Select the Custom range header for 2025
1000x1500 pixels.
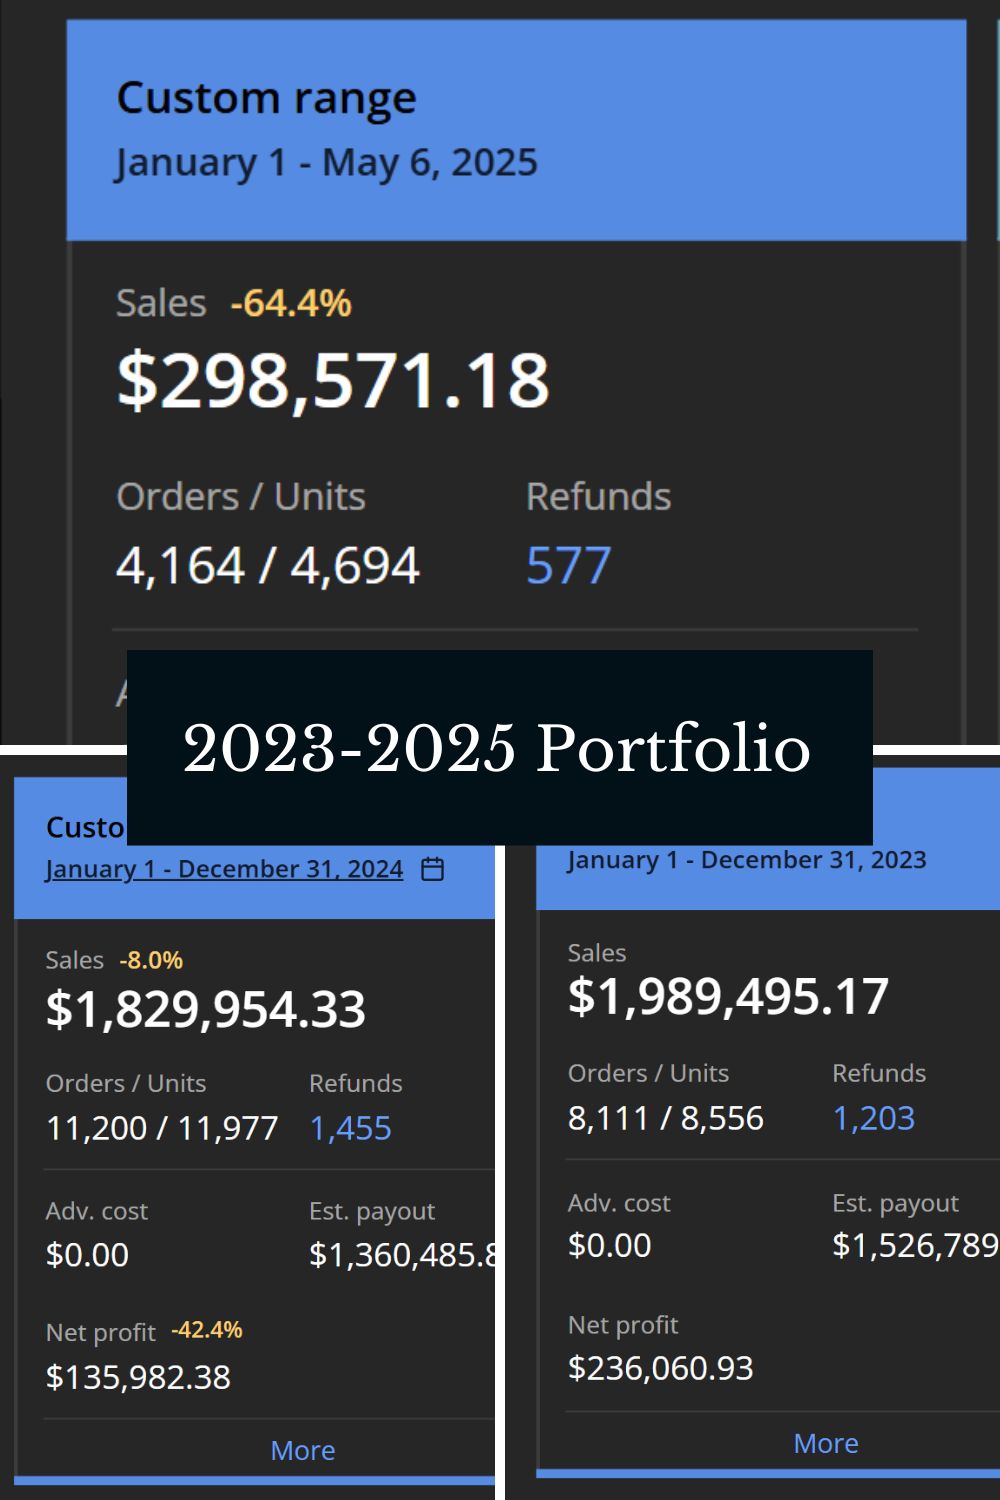(x=266, y=99)
